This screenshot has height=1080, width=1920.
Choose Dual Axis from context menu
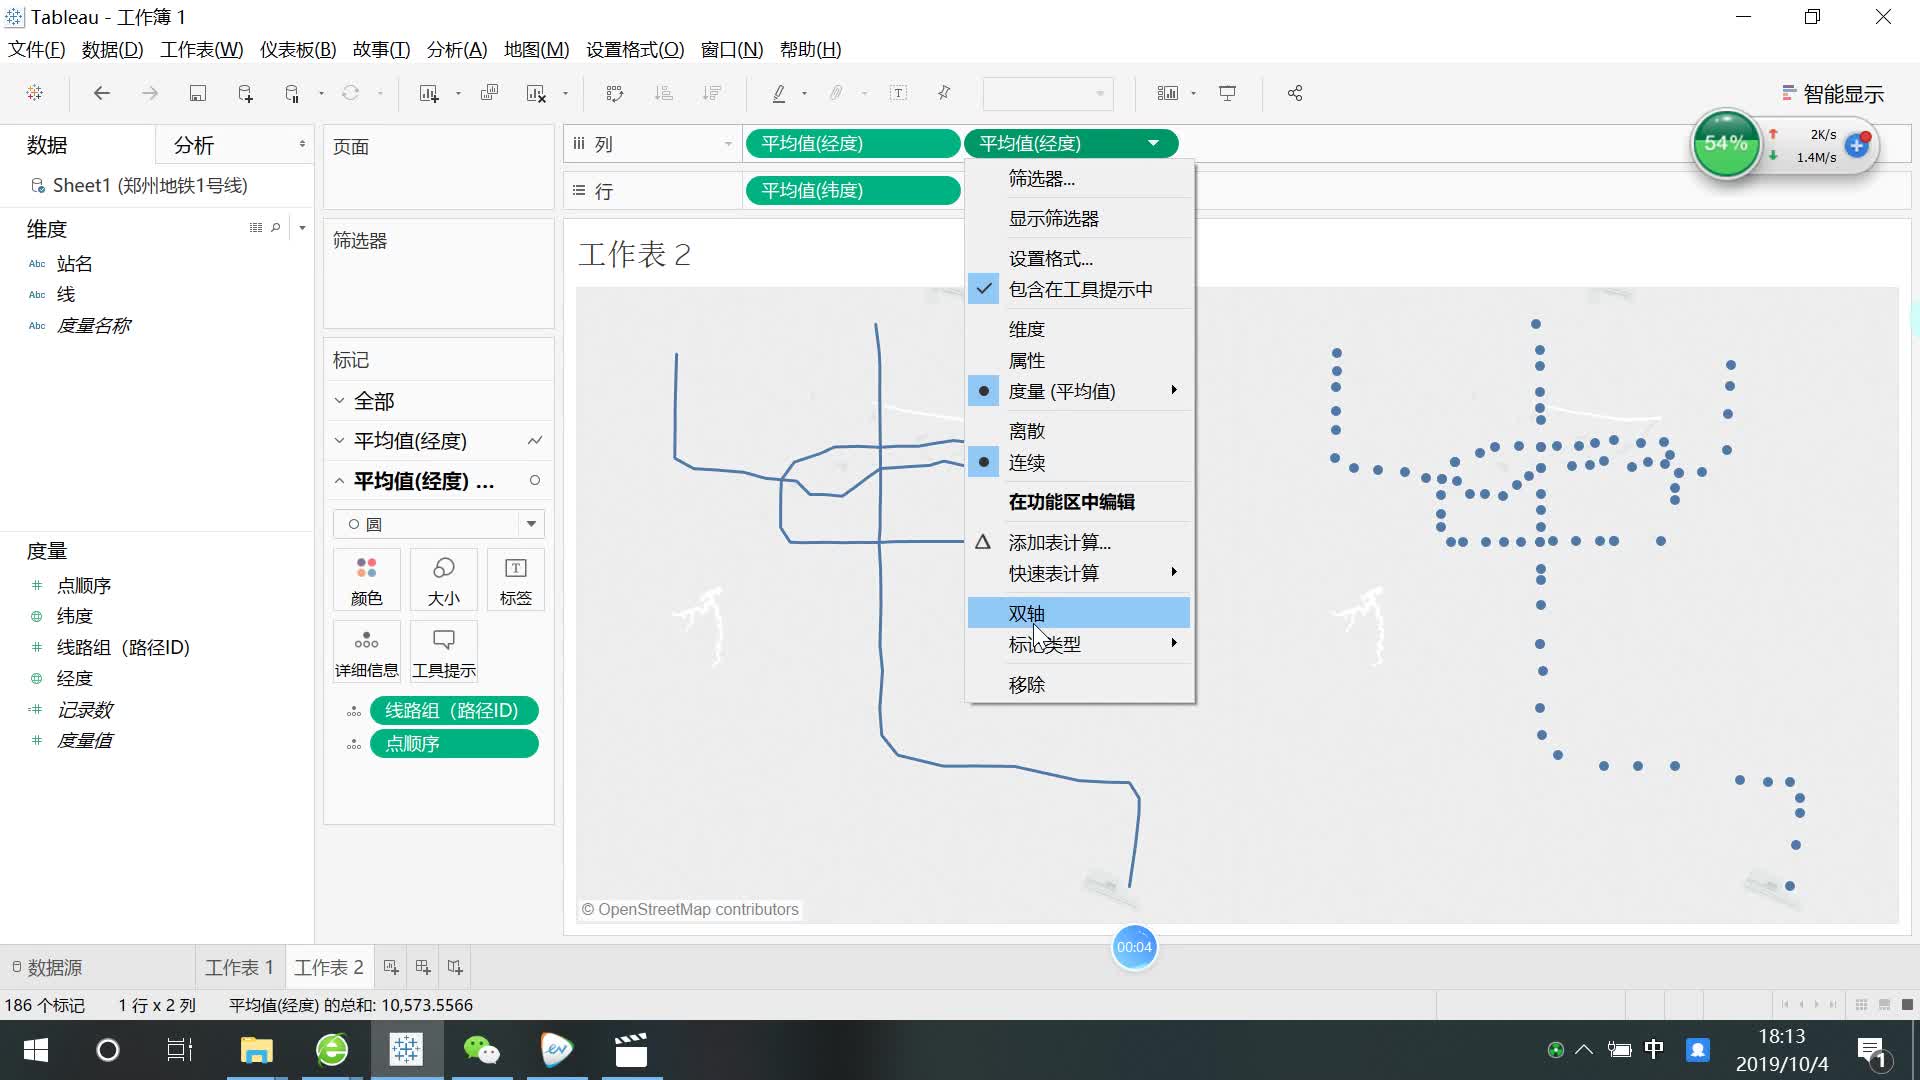coord(1026,613)
